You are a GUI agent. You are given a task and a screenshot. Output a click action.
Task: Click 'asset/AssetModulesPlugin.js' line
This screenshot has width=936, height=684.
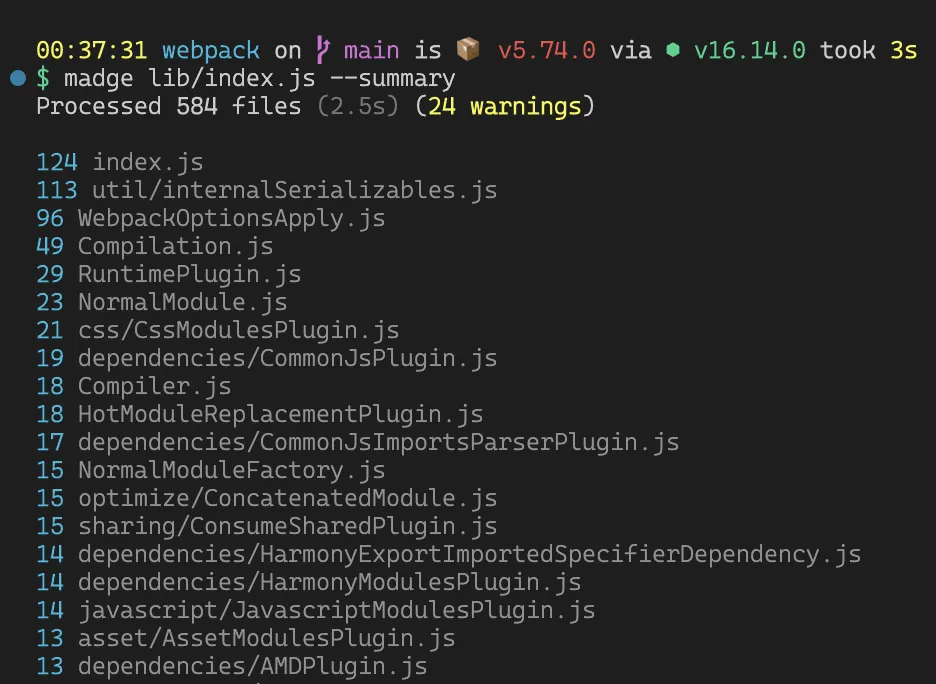point(245,639)
